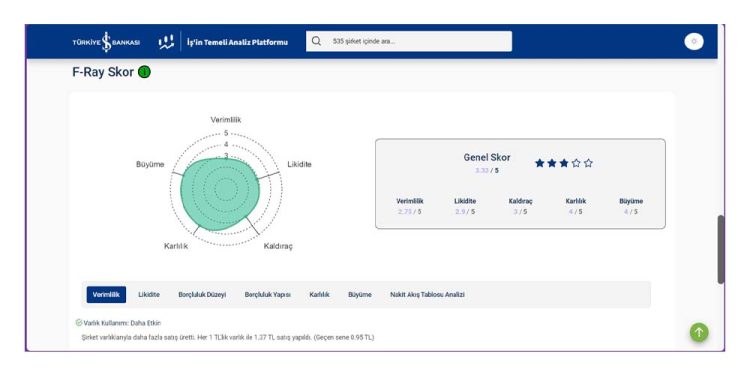Click the Verimlilik 2.75 / 5 value
The image size is (750, 375).
coord(409,211)
